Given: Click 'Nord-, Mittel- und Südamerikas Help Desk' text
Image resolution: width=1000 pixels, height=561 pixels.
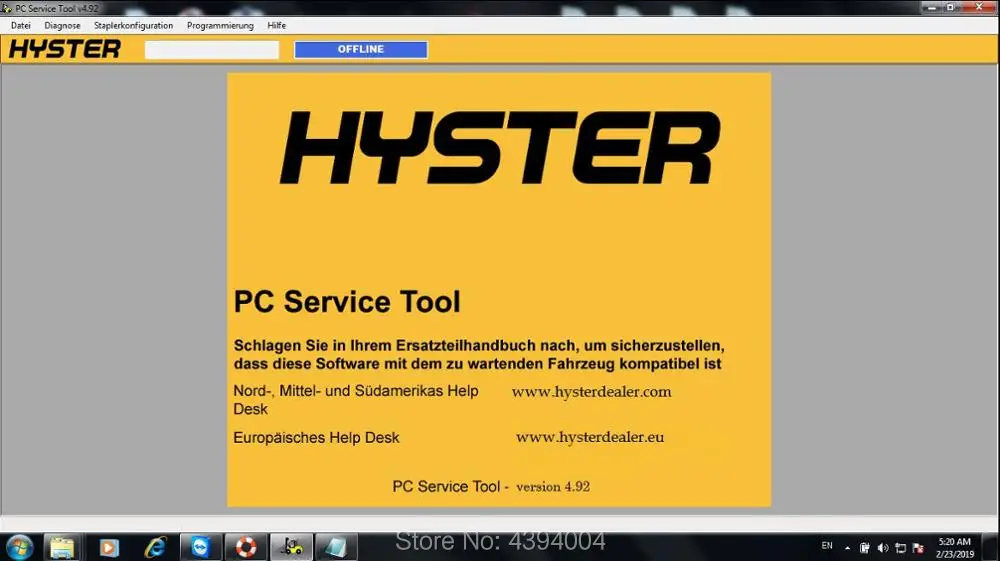Looking at the screenshot, I should [x=356, y=400].
